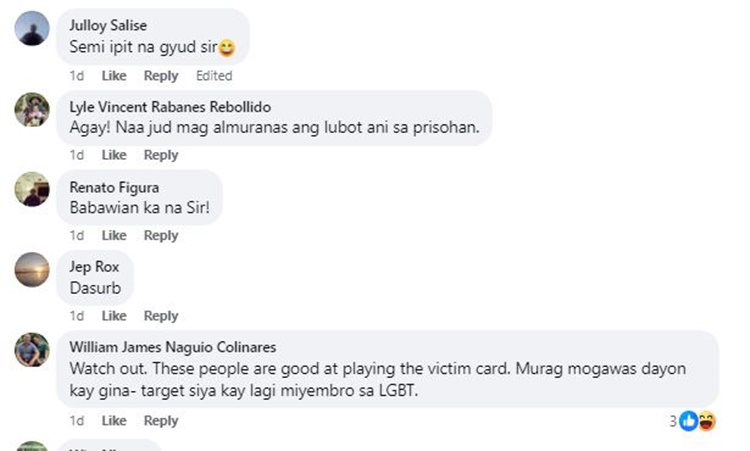Reply to Jep Rox's Dasurb comment
The image size is (750, 451).
(x=161, y=316)
